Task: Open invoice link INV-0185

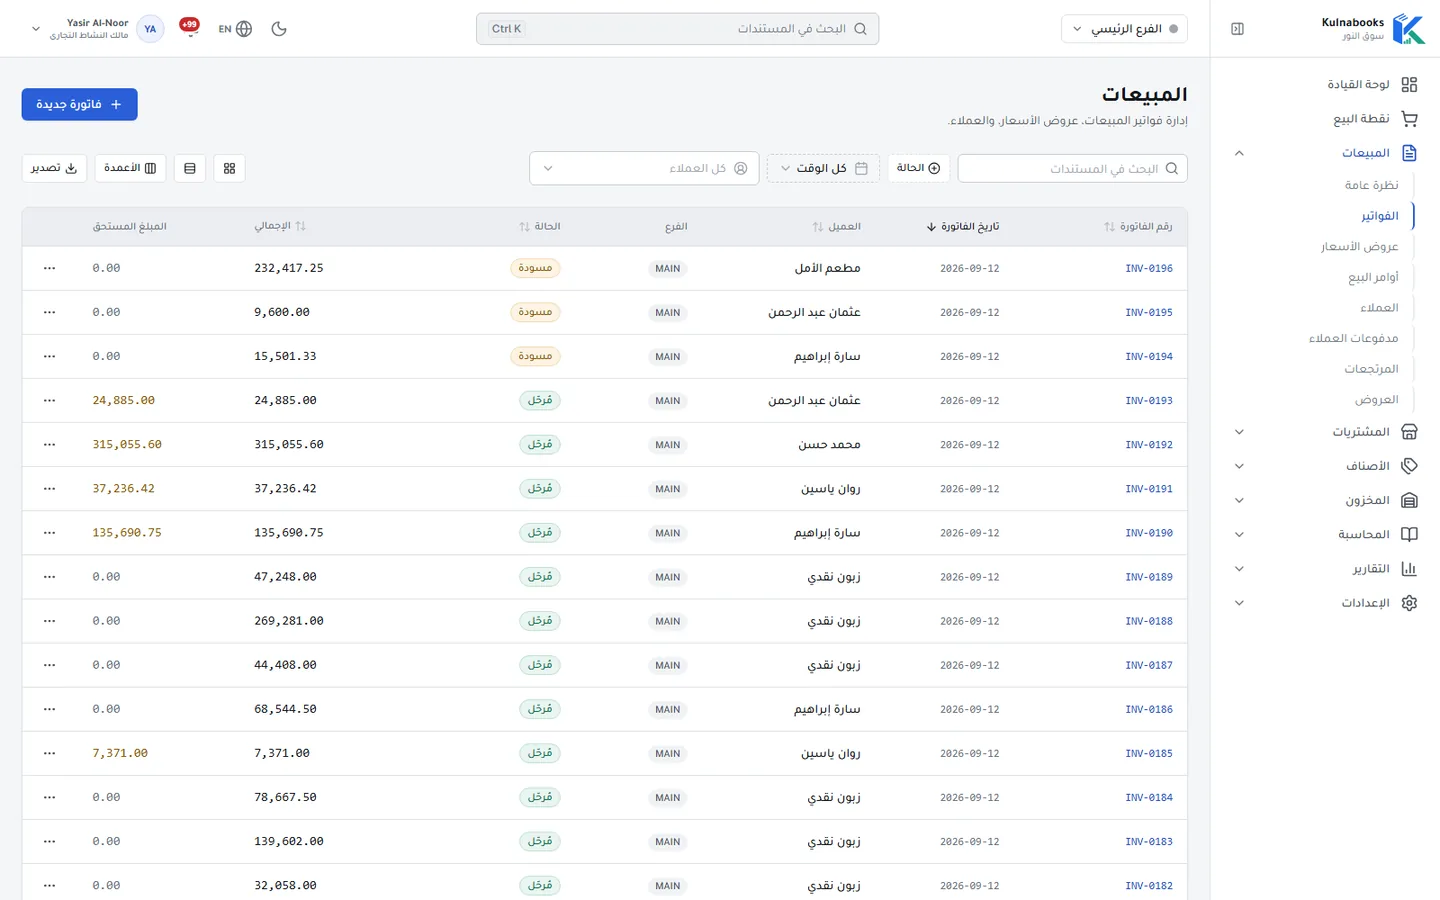Action: tap(1148, 753)
